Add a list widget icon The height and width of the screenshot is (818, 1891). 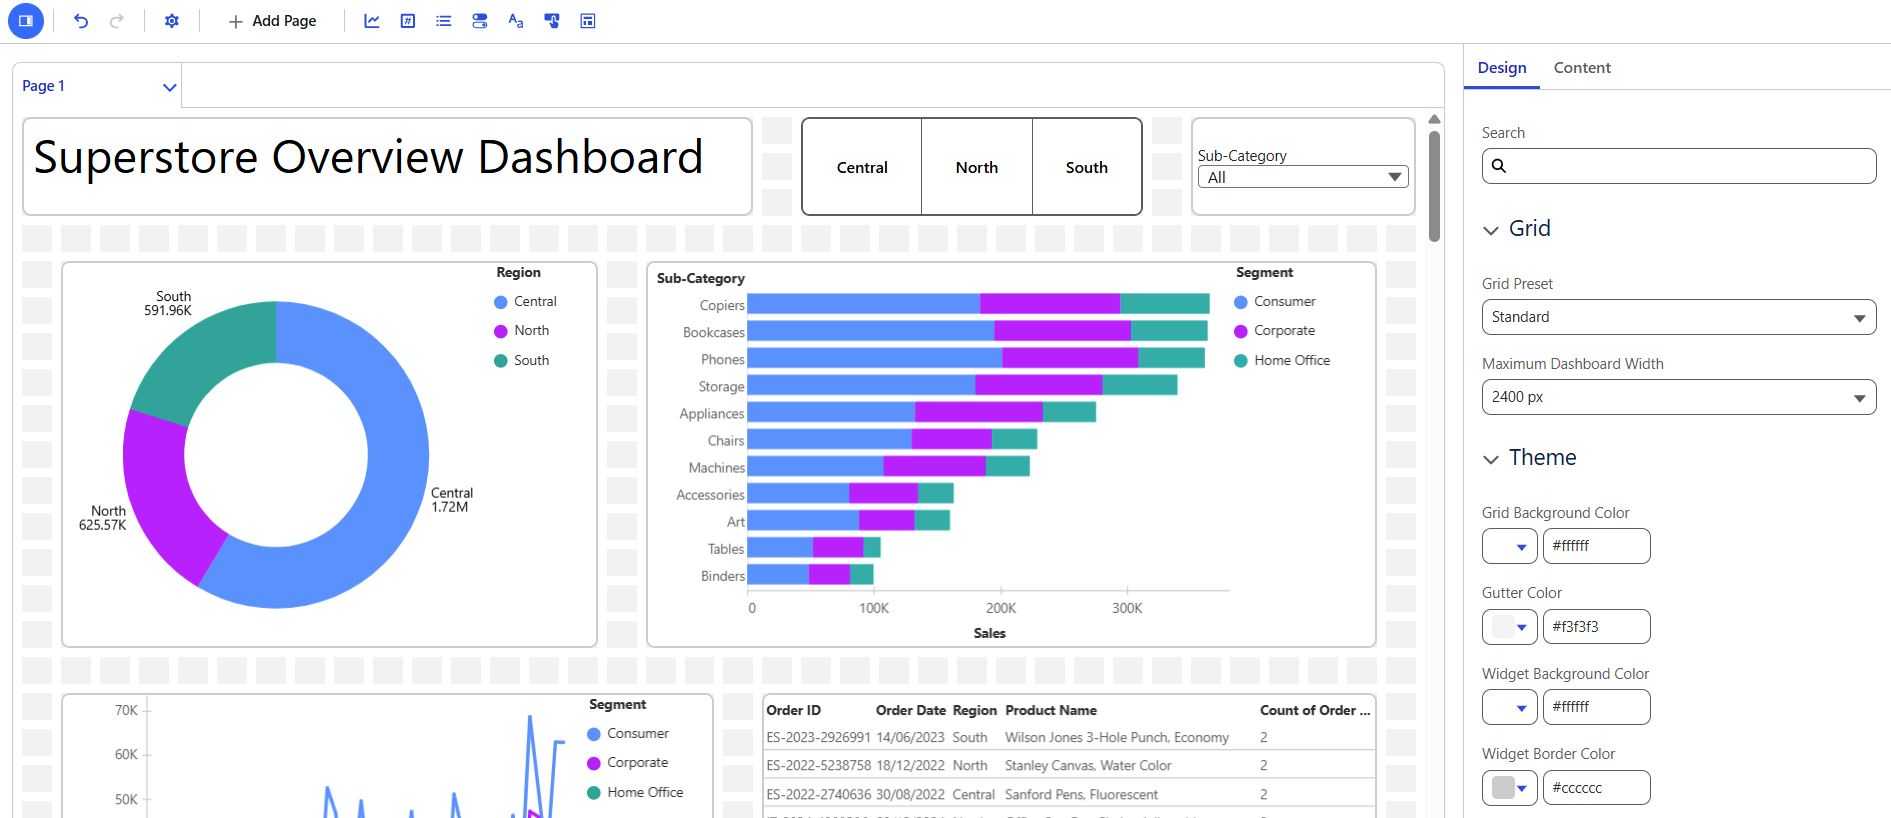coord(444,21)
